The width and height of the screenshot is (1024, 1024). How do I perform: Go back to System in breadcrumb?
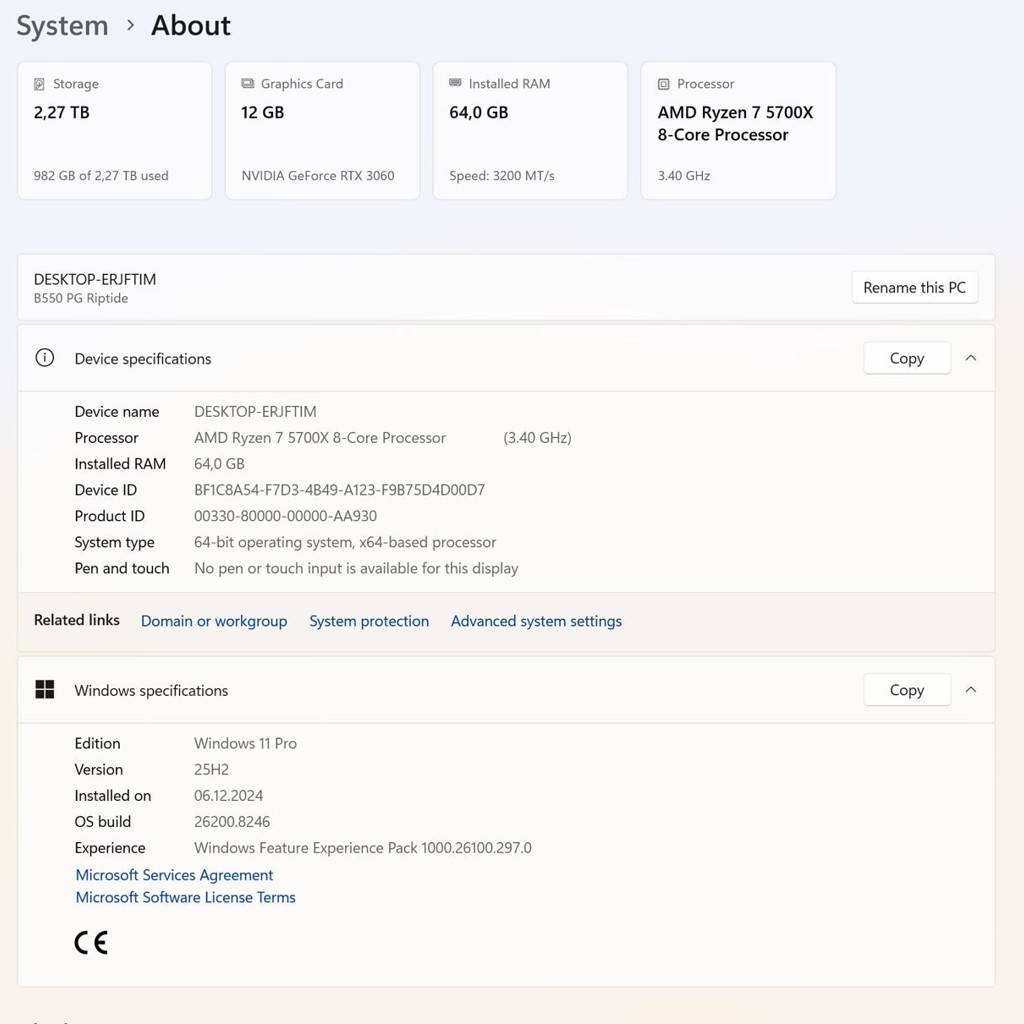point(62,26)
